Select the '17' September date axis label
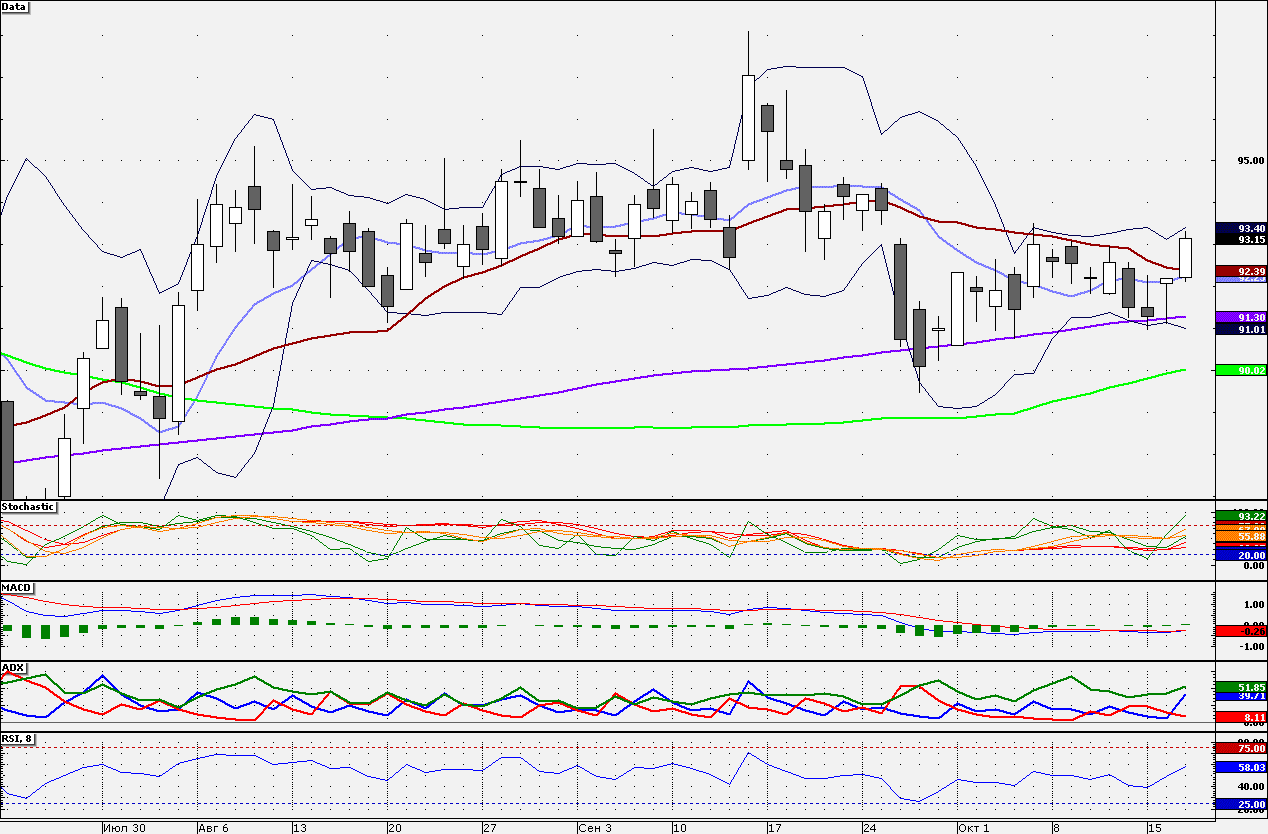Screen dimensions: 1268x834 775,828
